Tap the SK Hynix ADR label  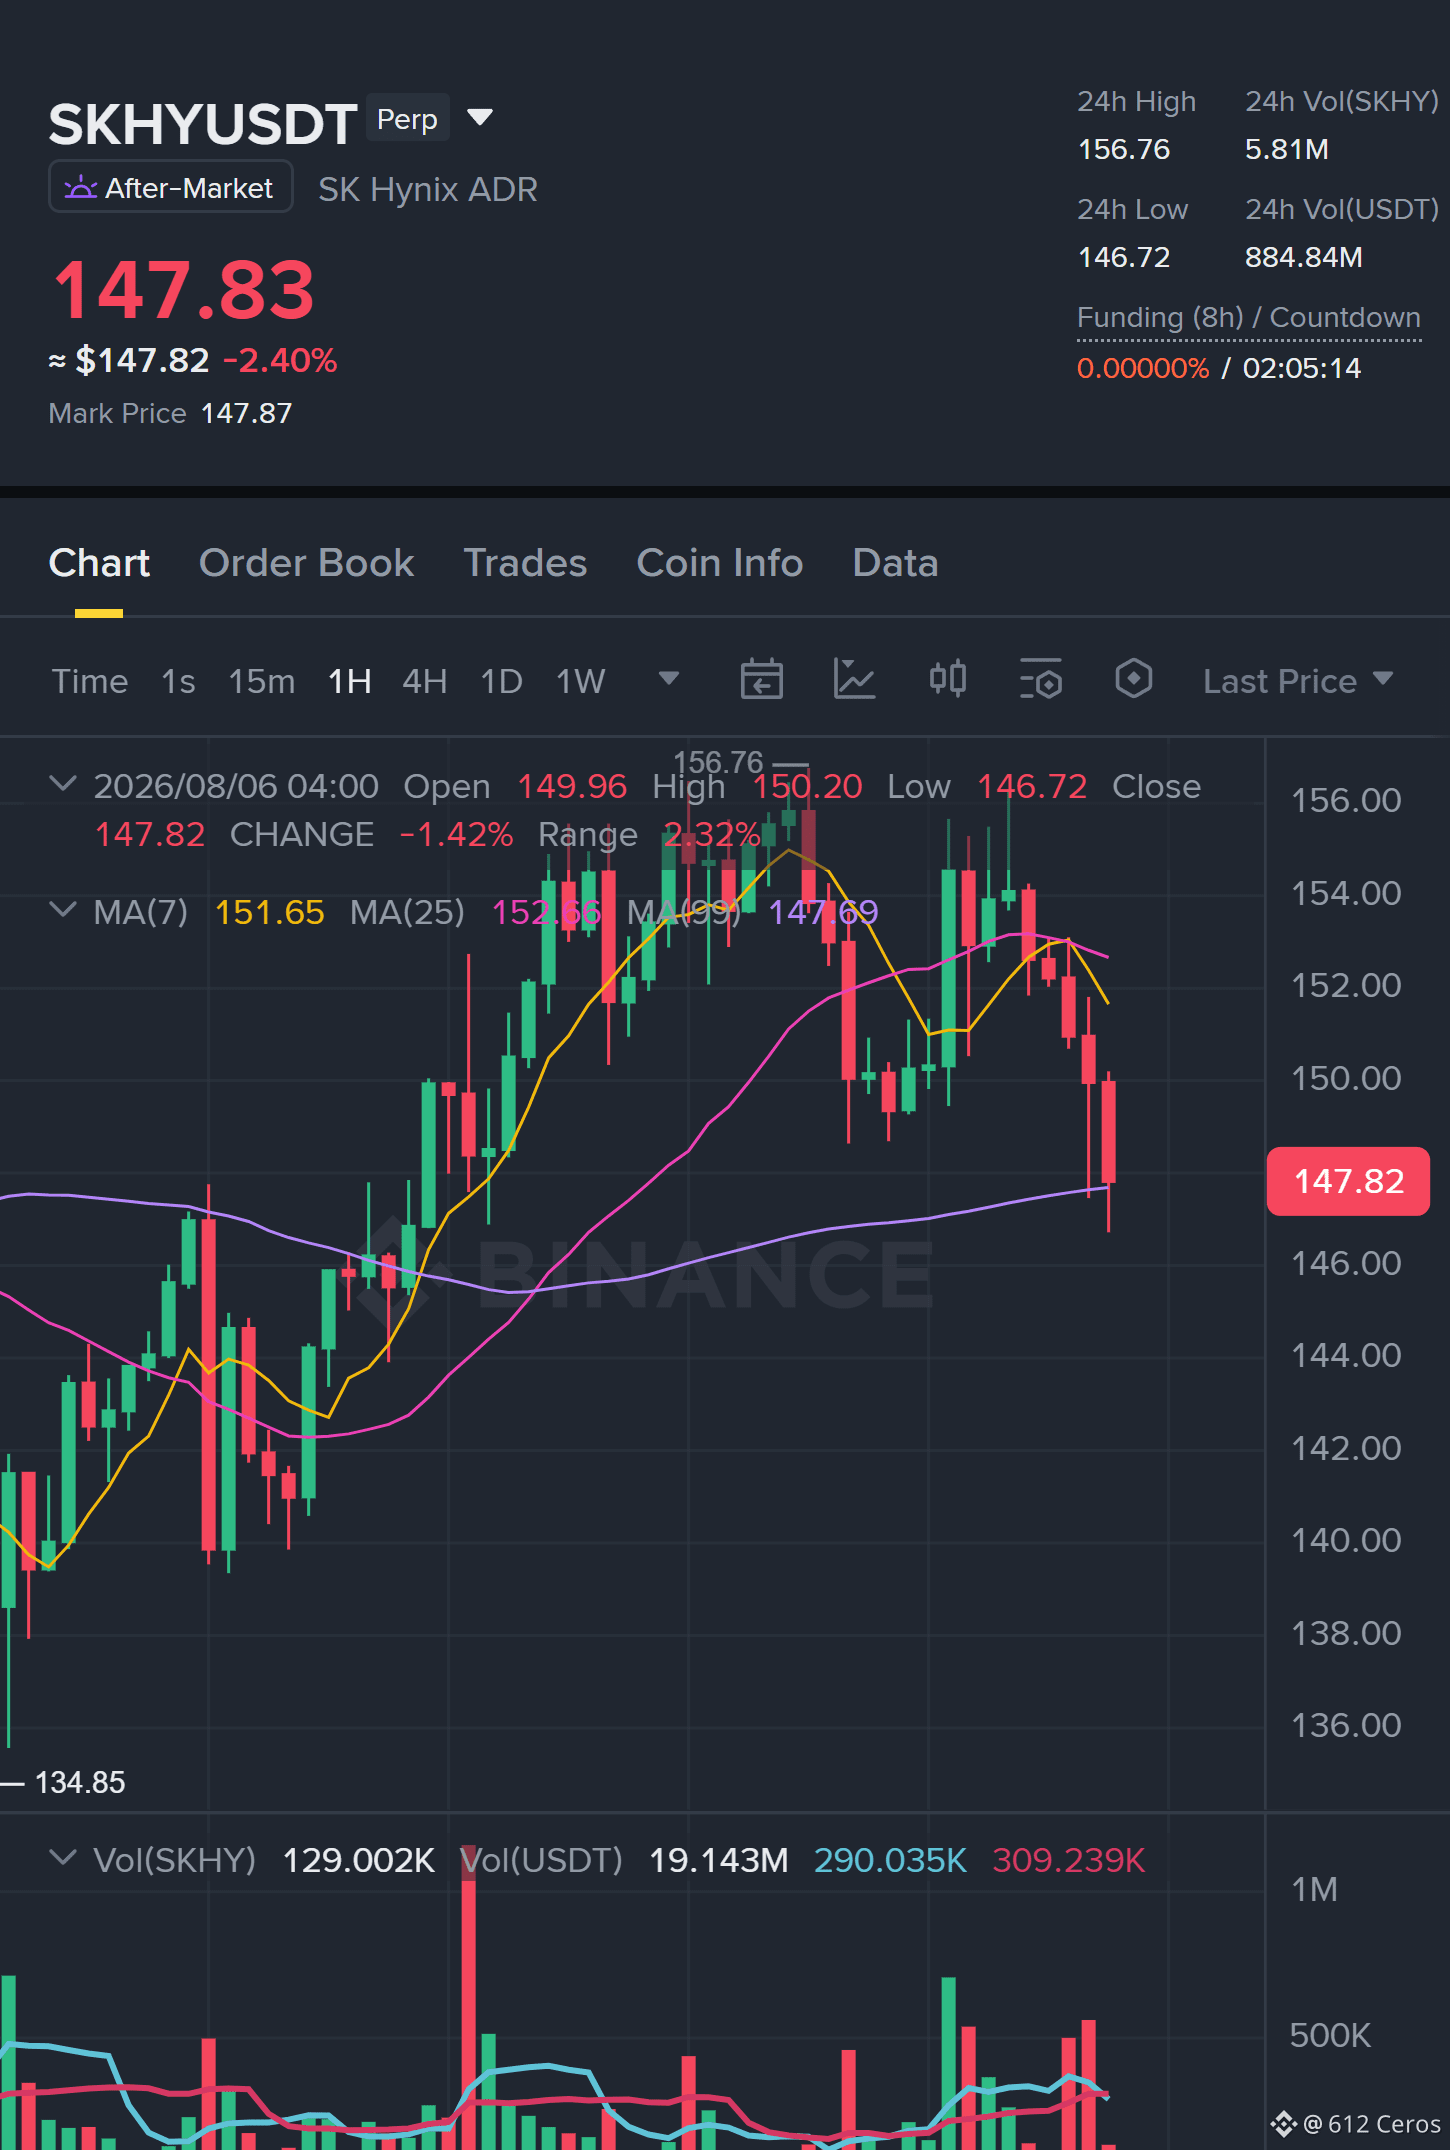428,189
